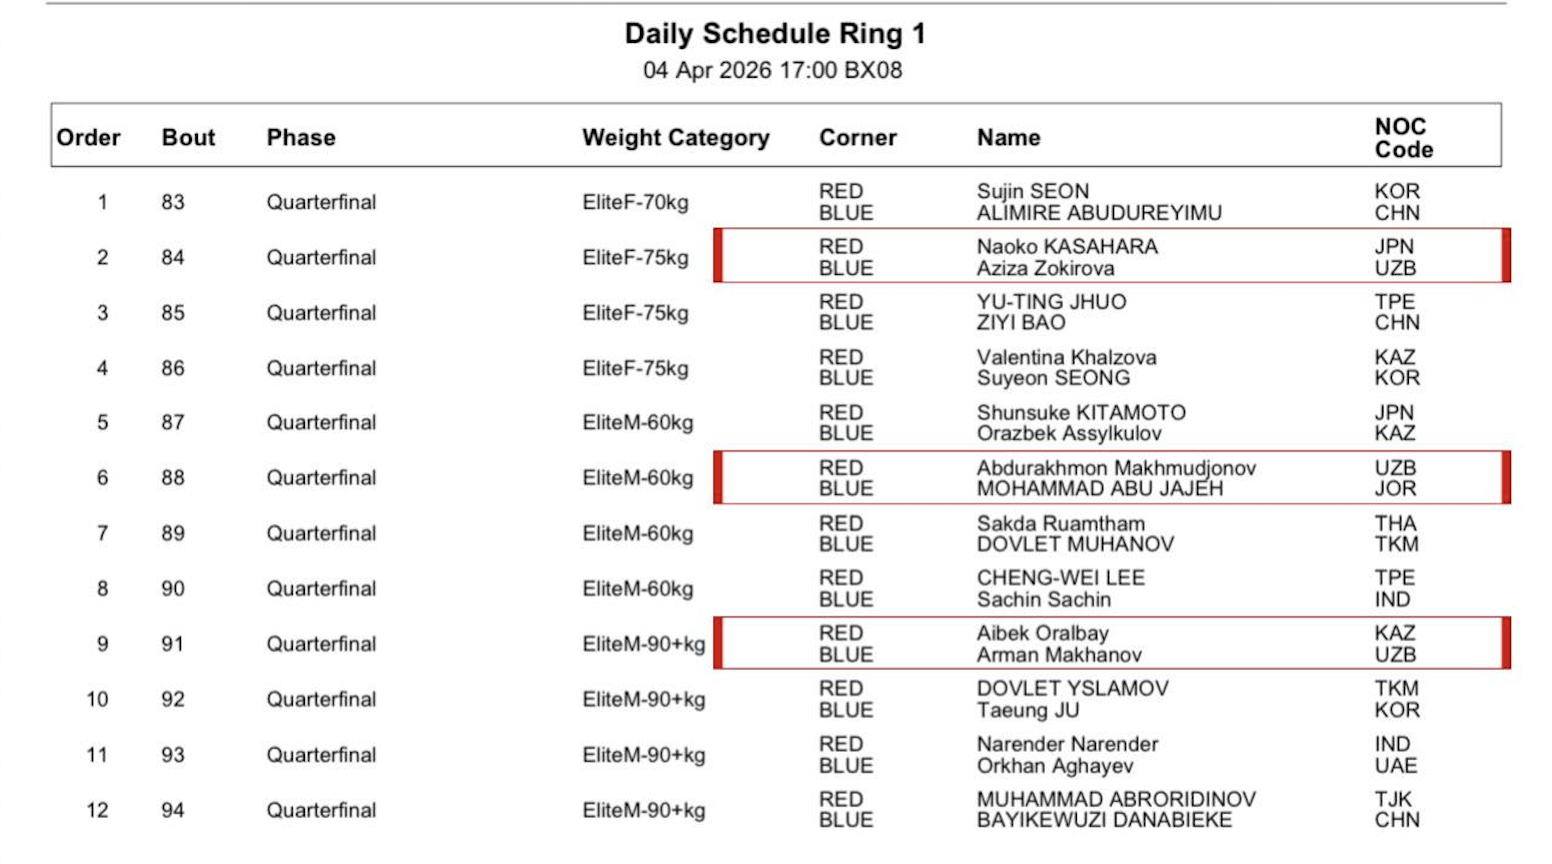
Task: Select the name Naoko KASAHARA
Action: tap(1066, 246)
